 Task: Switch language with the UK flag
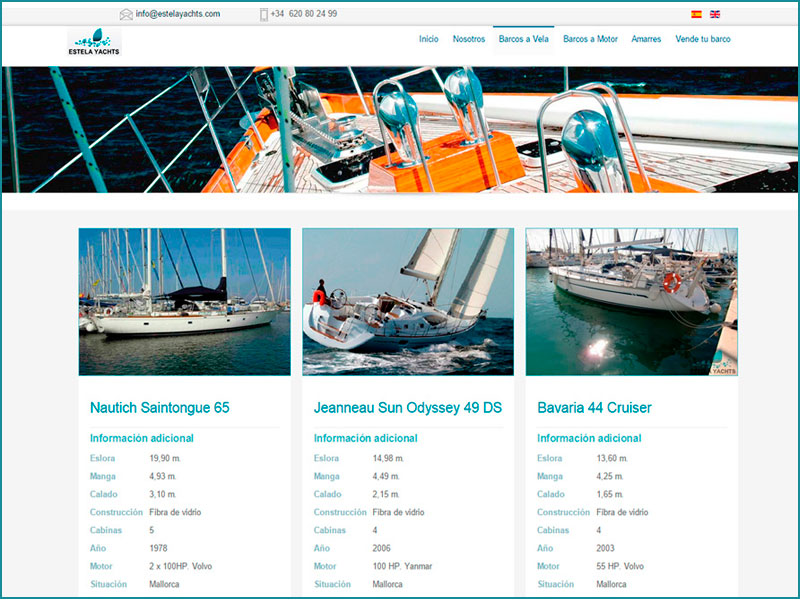(715, 14)
